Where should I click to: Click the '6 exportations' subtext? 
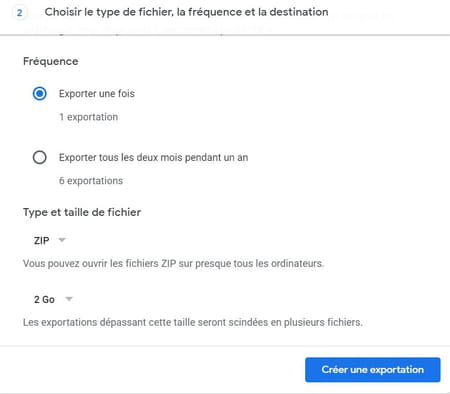(x=91, y=181)
